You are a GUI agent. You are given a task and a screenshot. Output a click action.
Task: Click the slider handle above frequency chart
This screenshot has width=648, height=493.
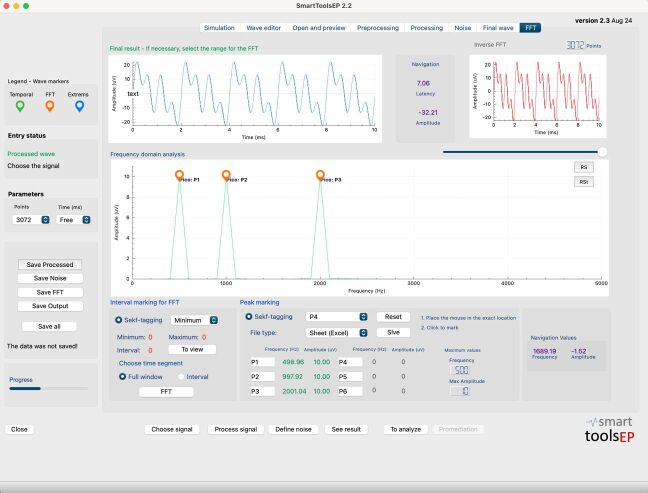[603, 152]
